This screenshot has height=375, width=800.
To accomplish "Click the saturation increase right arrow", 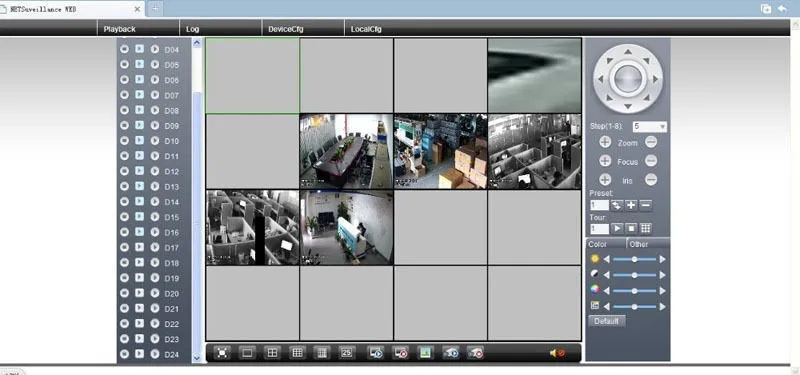I will (x=662, y=291).
